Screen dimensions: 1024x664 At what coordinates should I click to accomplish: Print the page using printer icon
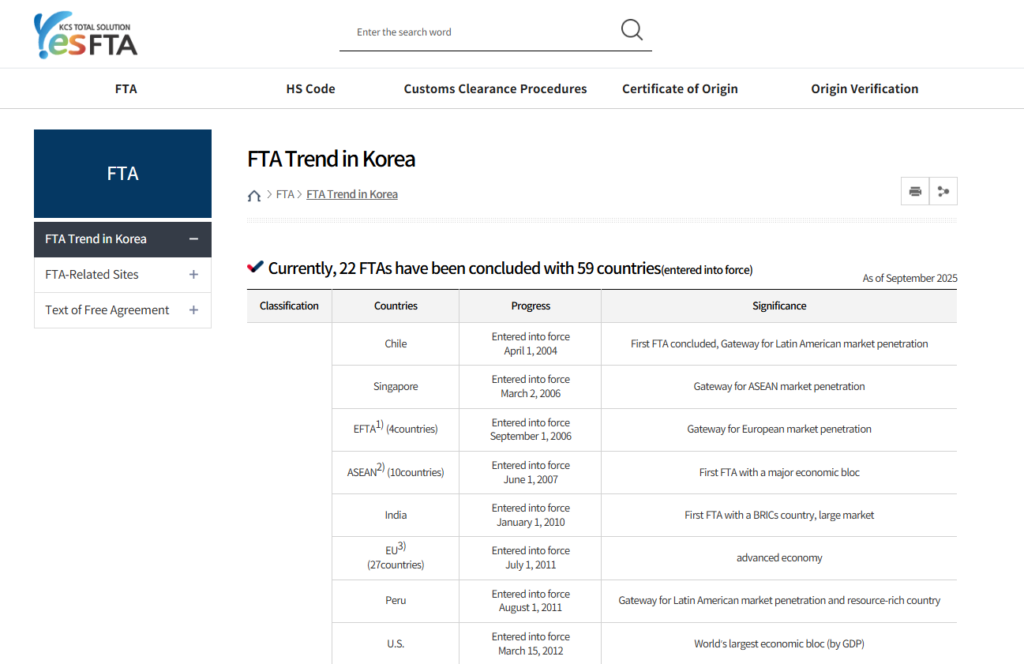[x=915, y=191]
